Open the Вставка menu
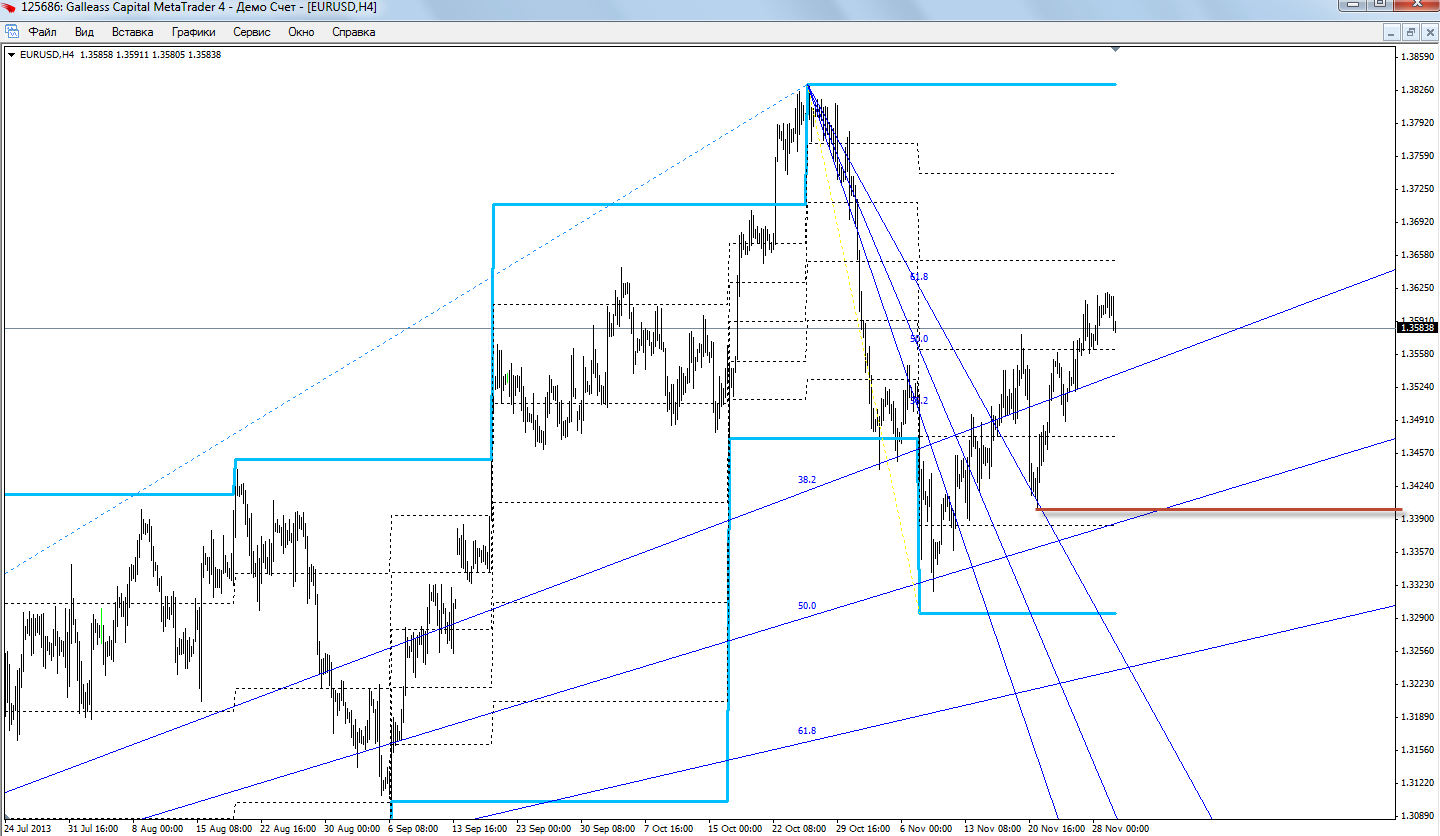The height and width of the screenshot is (836, 1440). [132, 32]
